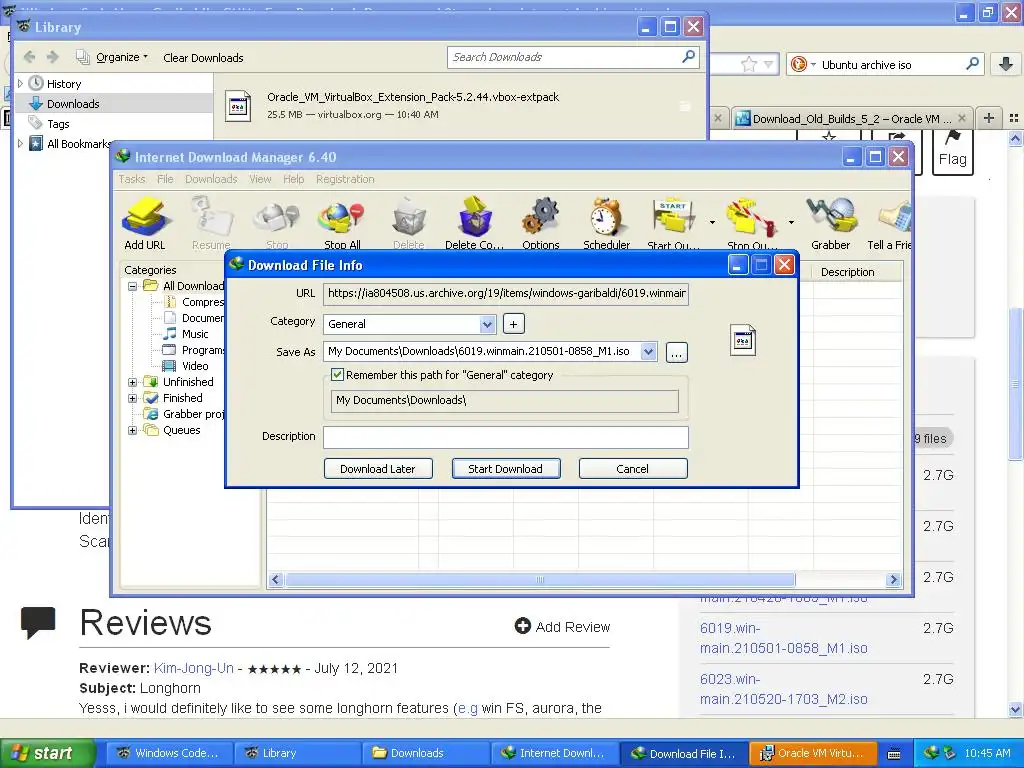Open the Registration menu in IDM

coord(345,179)
